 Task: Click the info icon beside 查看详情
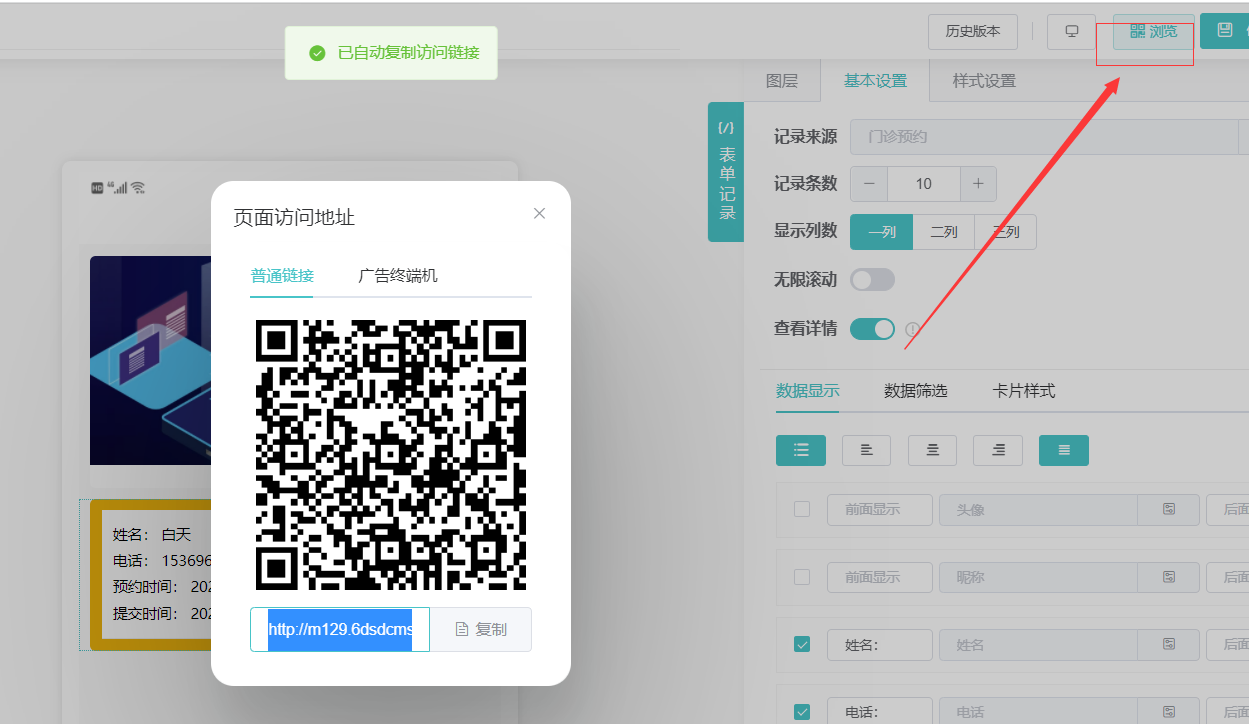(x=912, y=329)
